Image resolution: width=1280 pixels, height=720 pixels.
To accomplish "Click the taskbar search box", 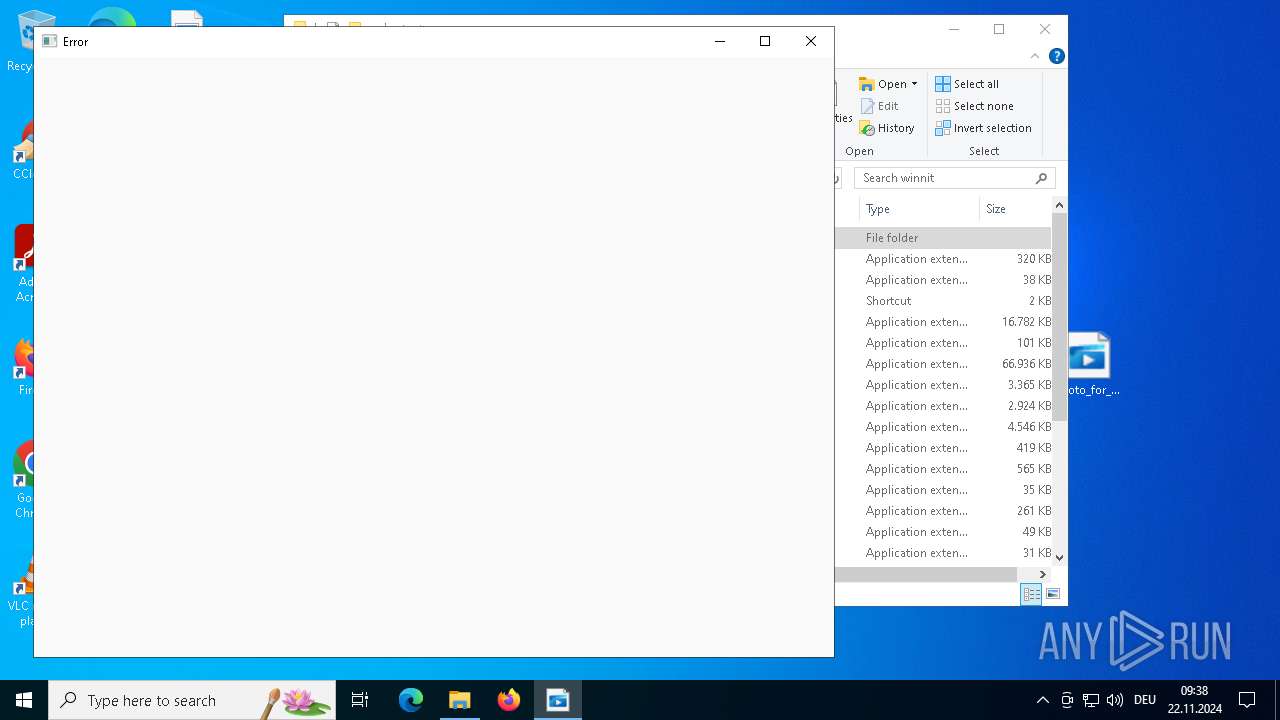I will [x=192, y=700].
